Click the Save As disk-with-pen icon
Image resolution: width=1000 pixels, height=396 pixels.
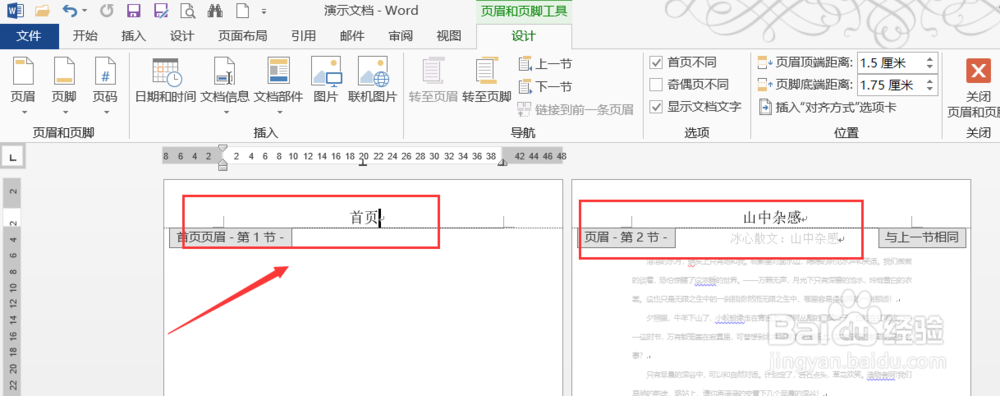161,10
